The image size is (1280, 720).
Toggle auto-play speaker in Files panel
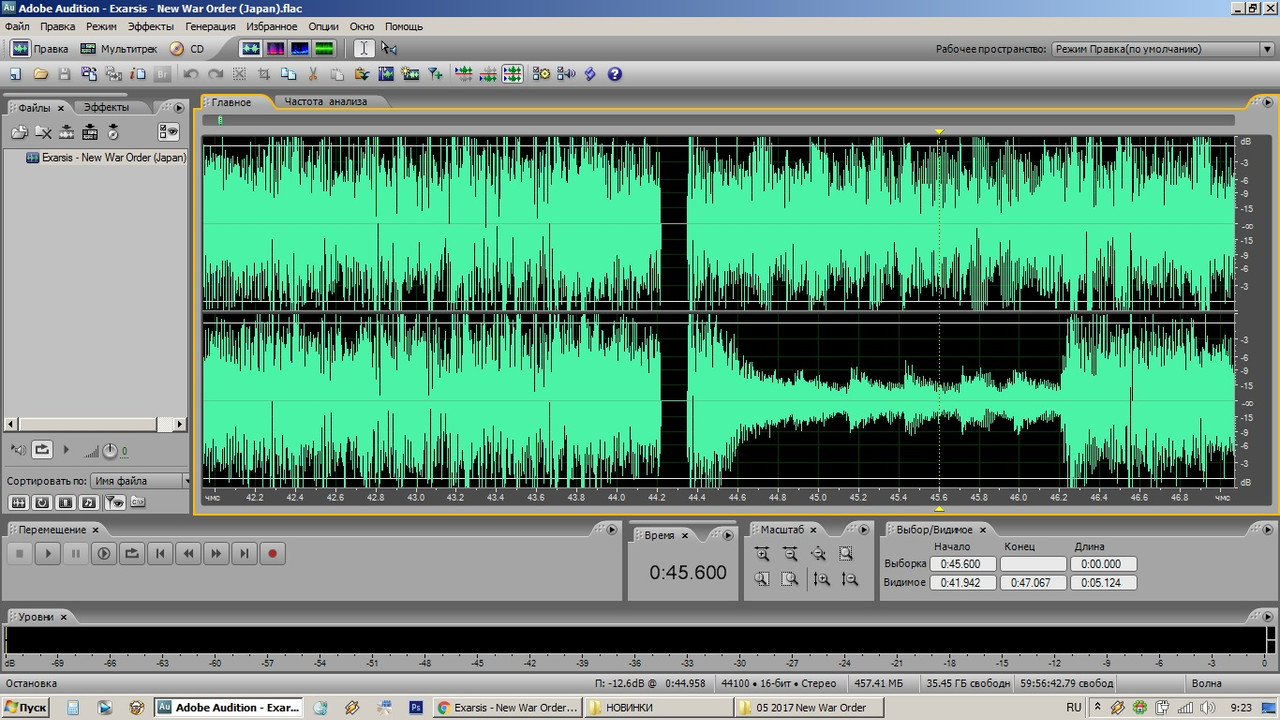pos(17,450)
